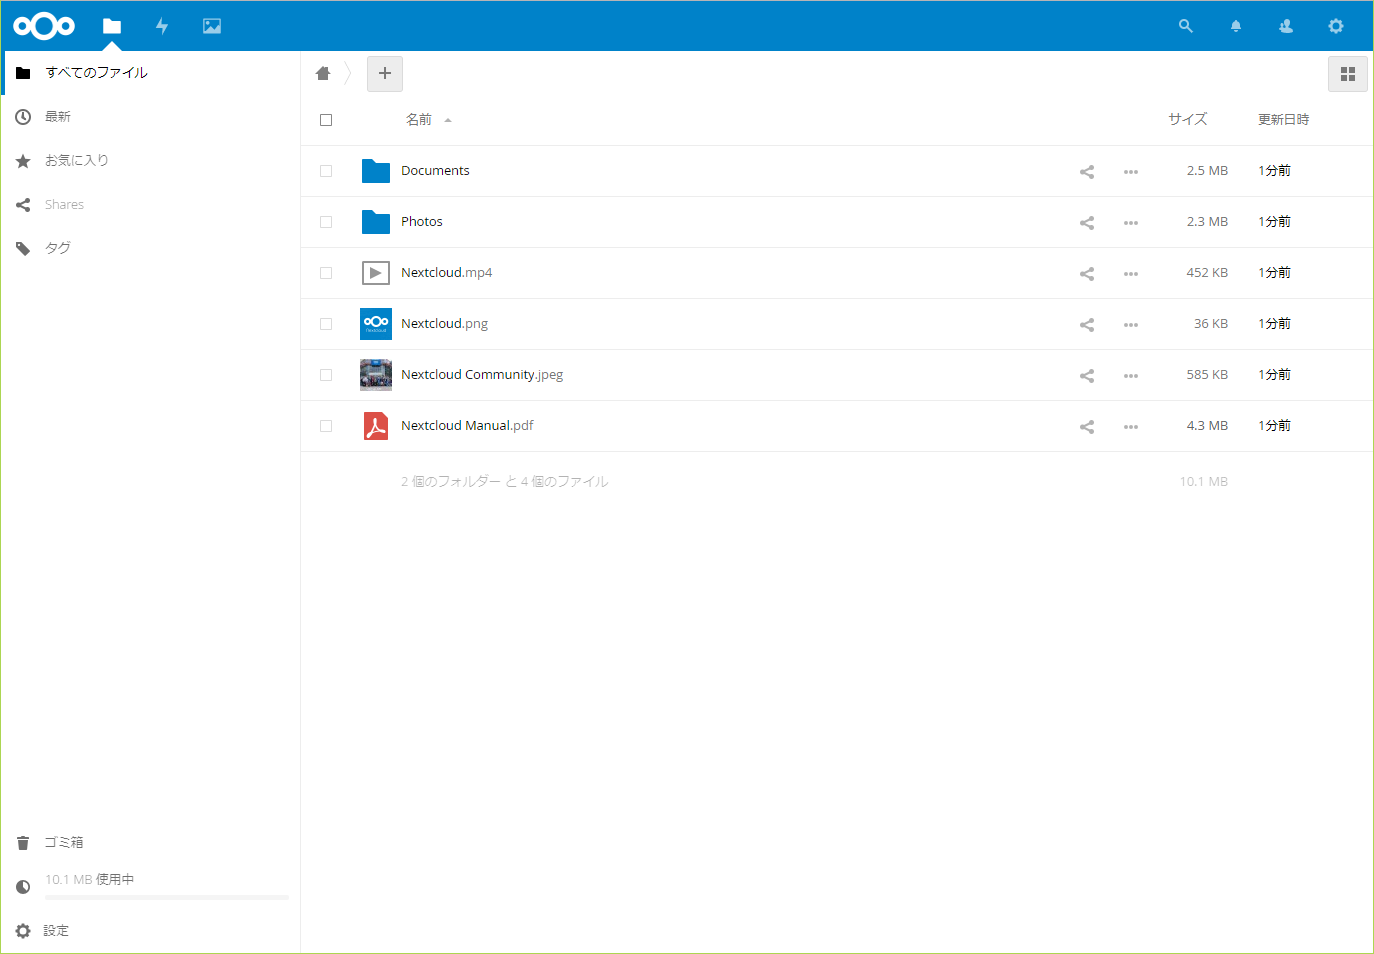Open the ゴミ箱 trash view
This screenshot has height=954, width=1374.
[x=63, y=843]
